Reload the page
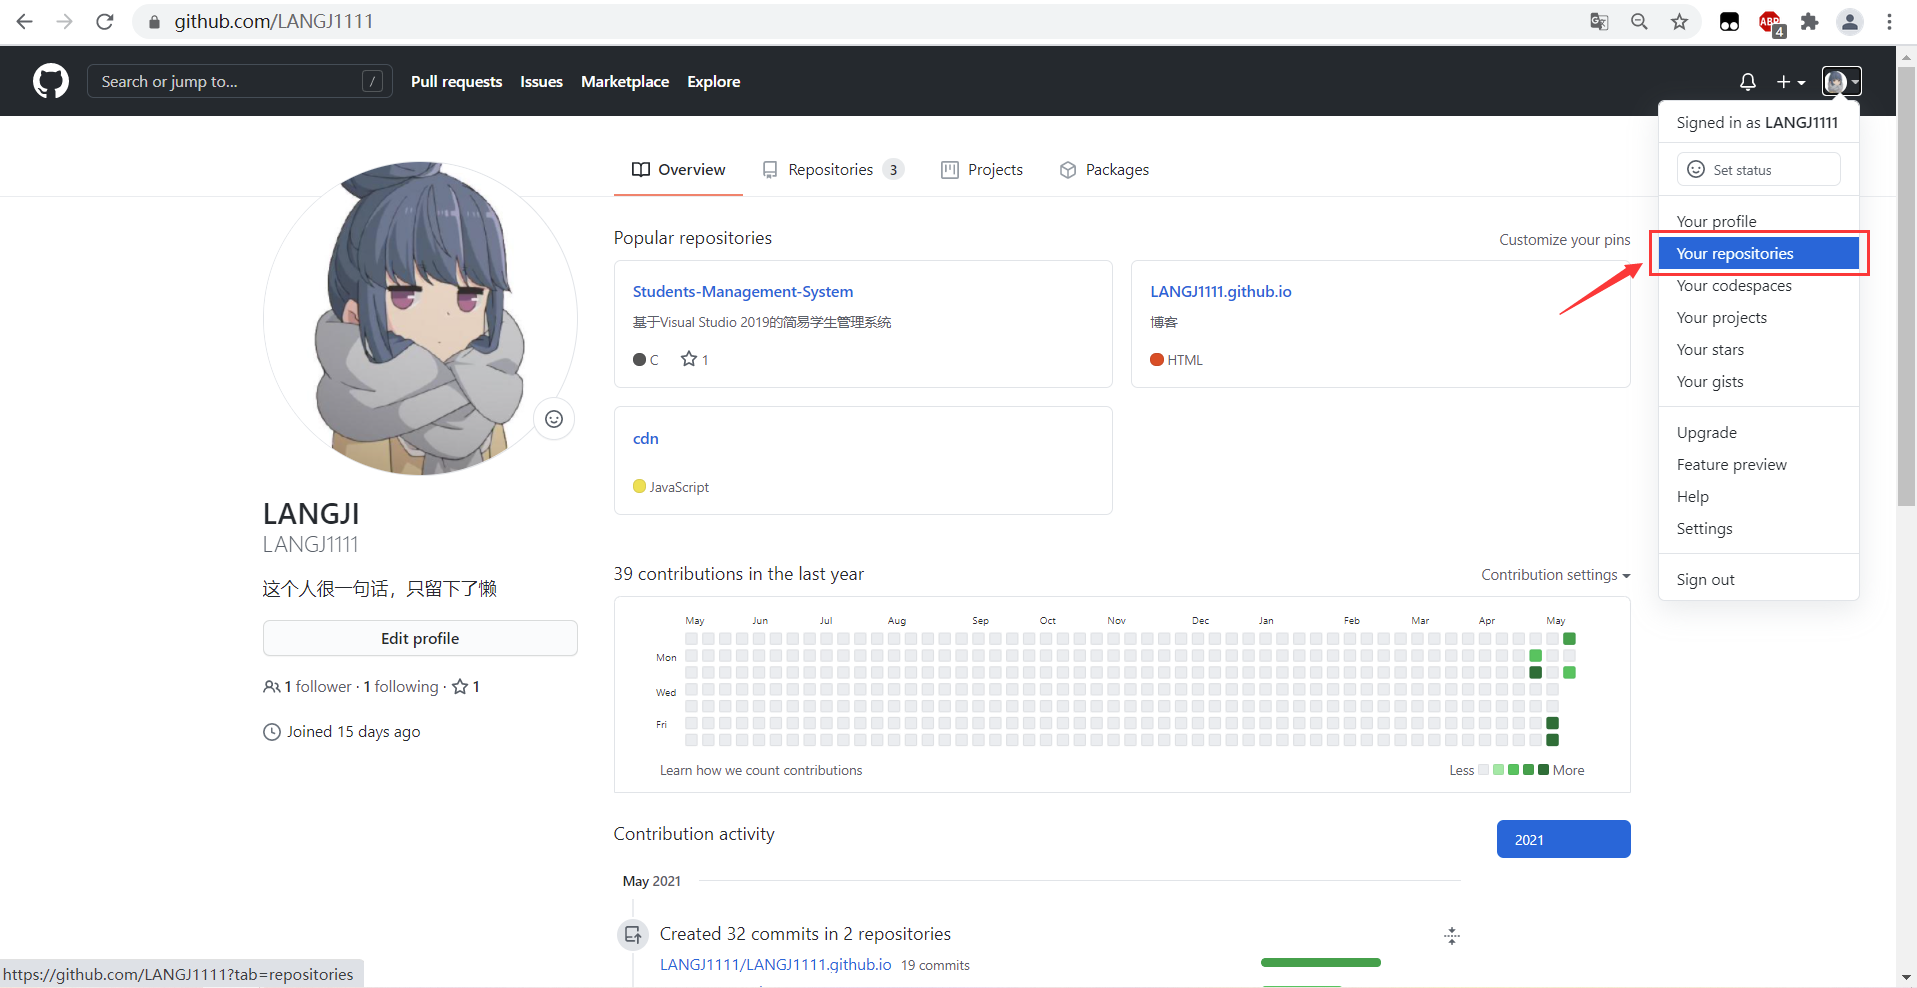 pyautogui.click(x=105, y=21)
